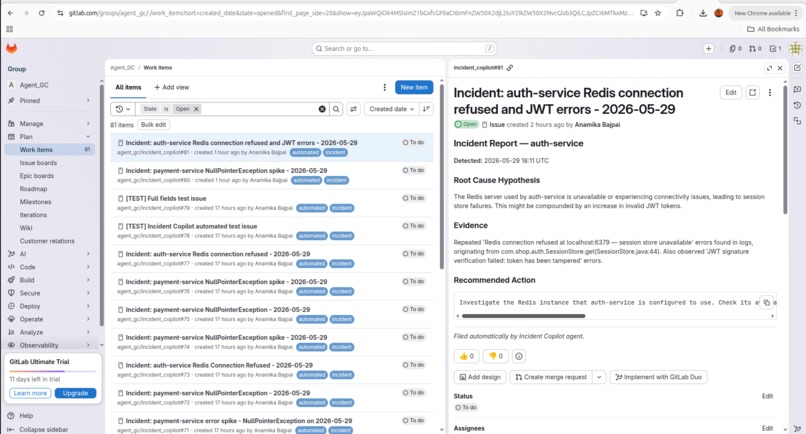The width and height of the screenshot is (806, 434).
Task: Click the Upgrade trial button
Action: tap(75, 393)
